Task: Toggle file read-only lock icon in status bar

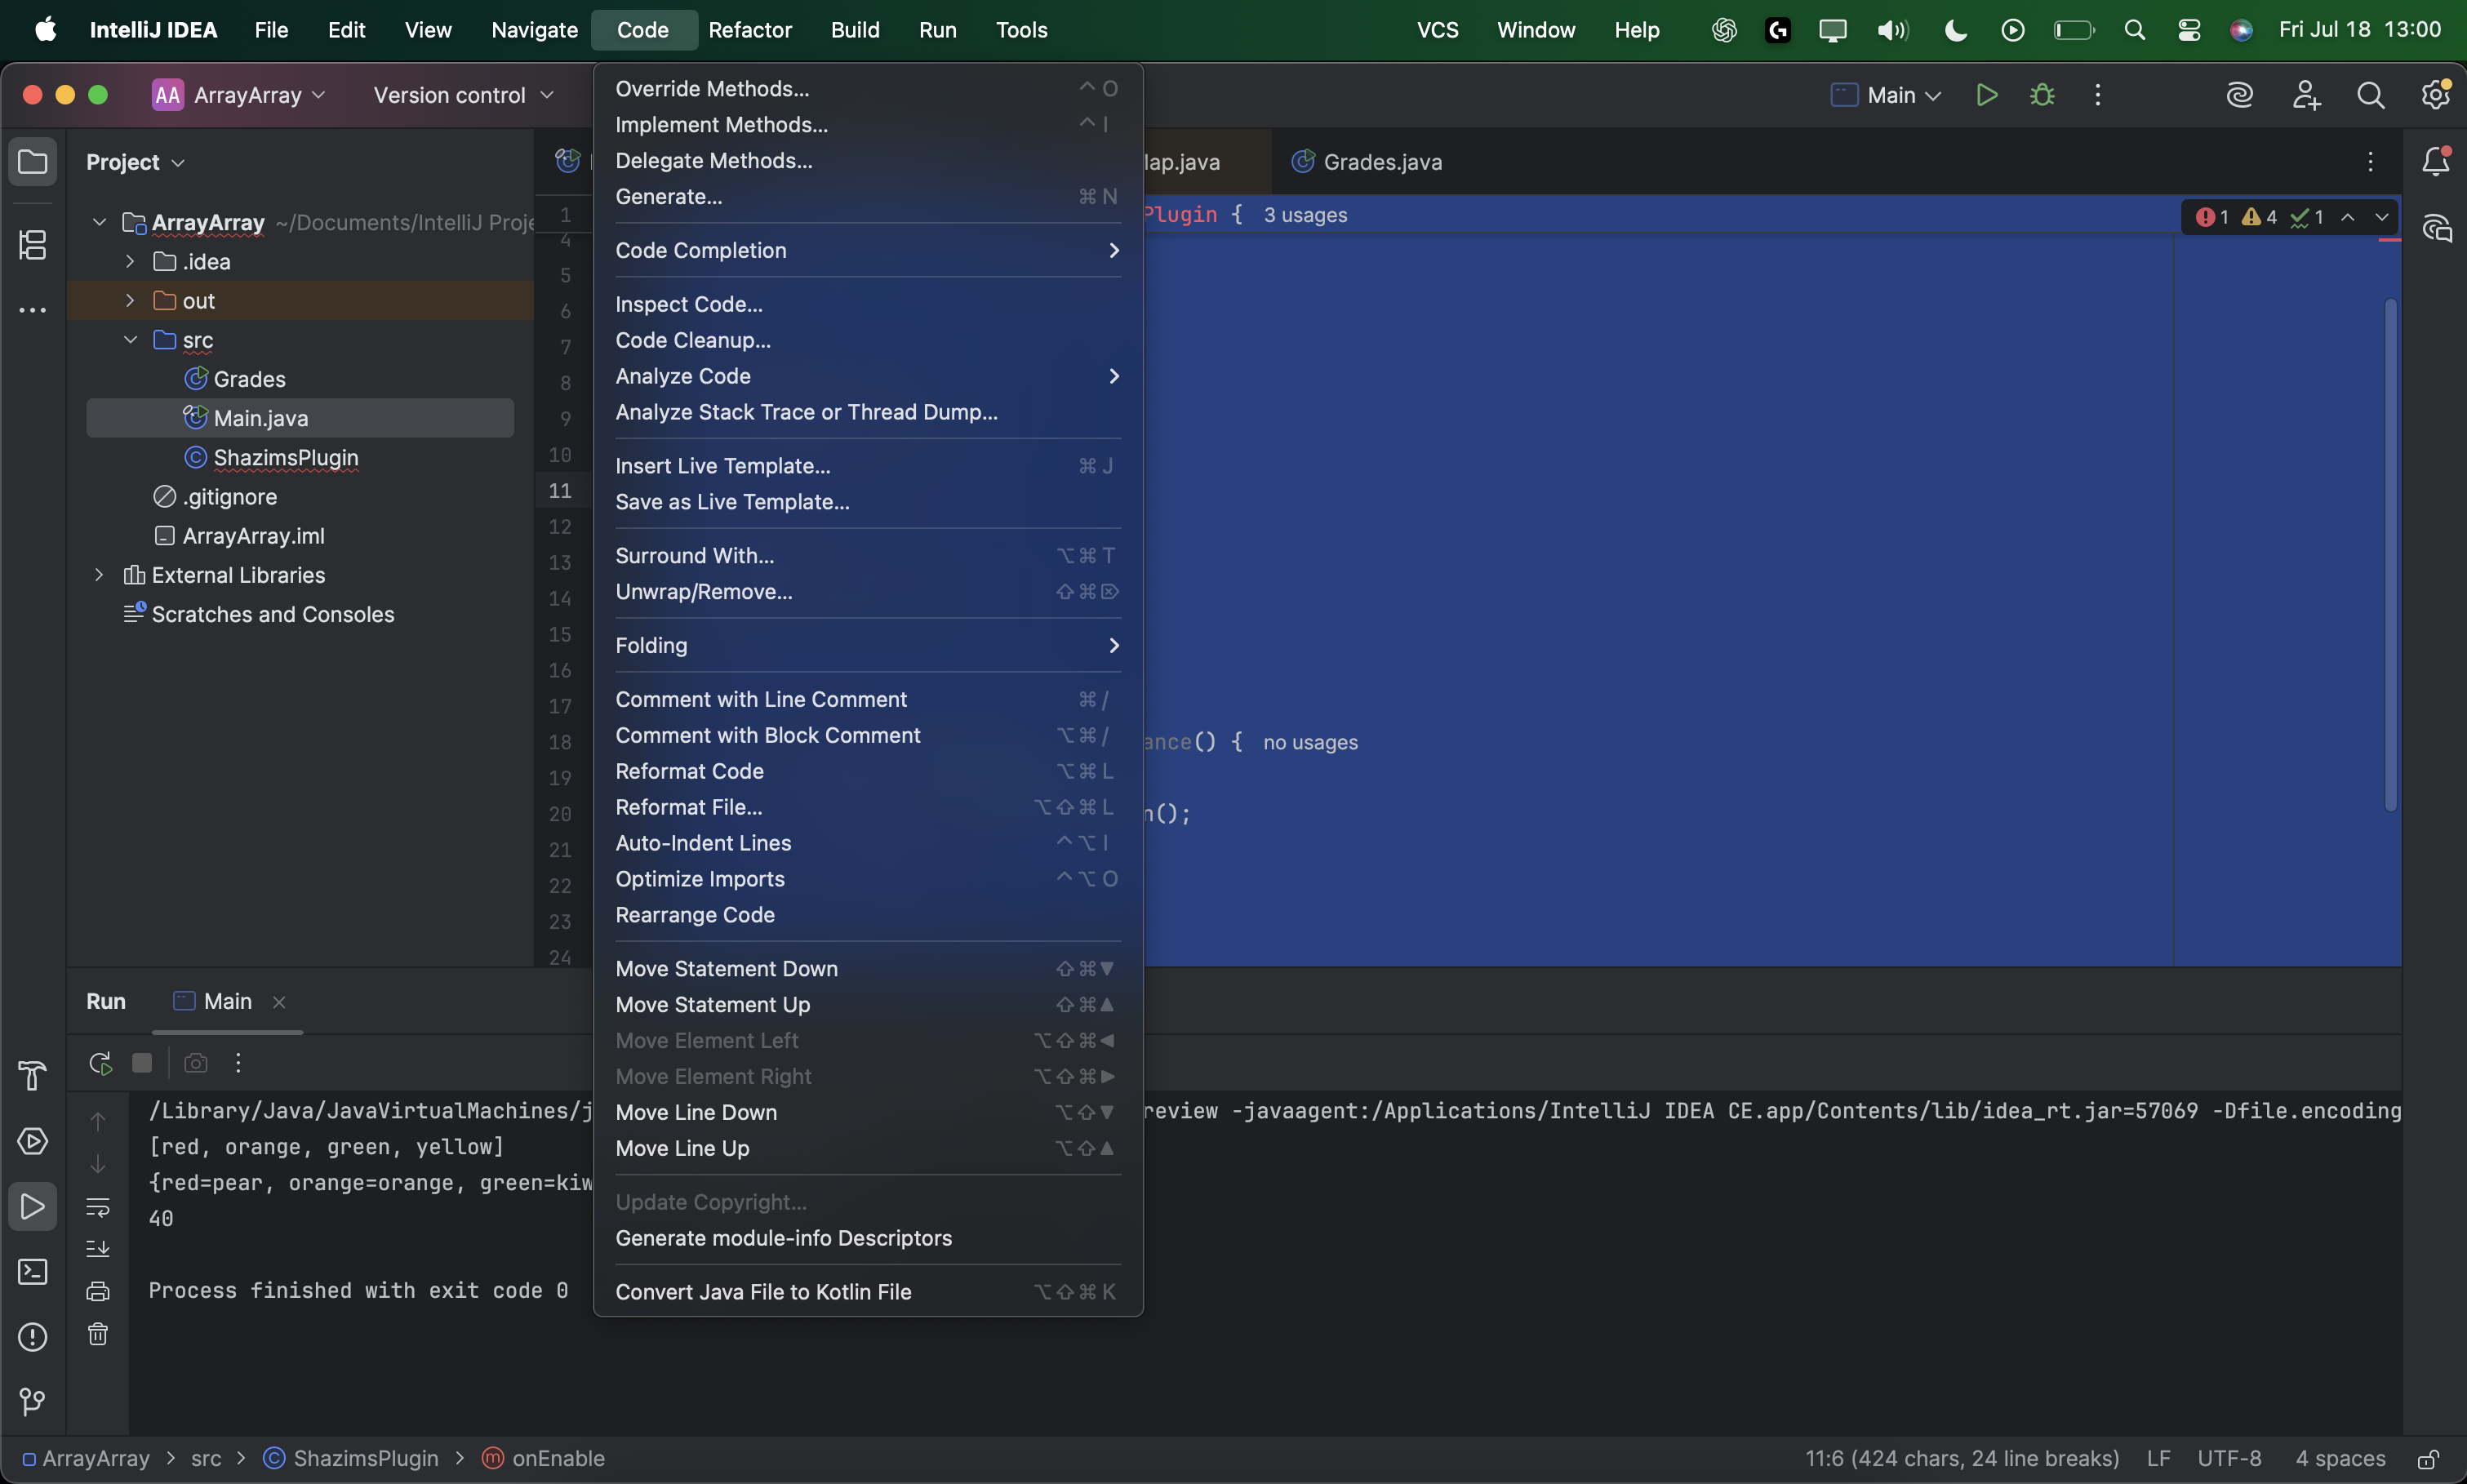Action: coord(2428,1459)
